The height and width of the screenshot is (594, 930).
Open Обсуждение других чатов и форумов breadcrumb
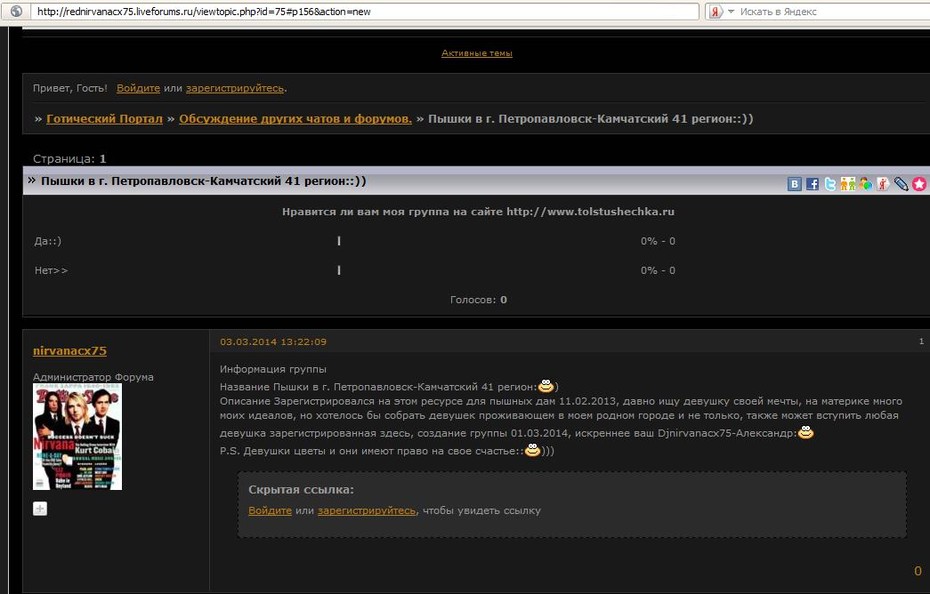coord(295,119)
